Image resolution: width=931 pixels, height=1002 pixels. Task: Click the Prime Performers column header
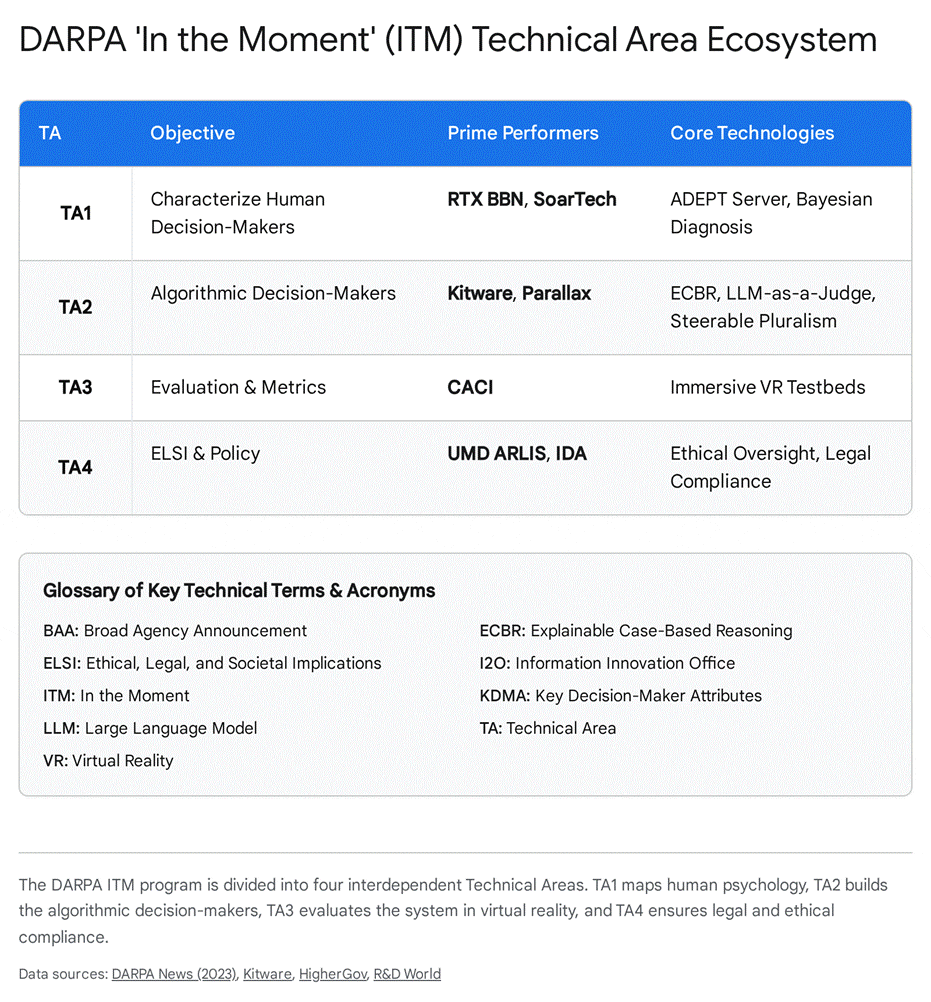tap(523, 133)
